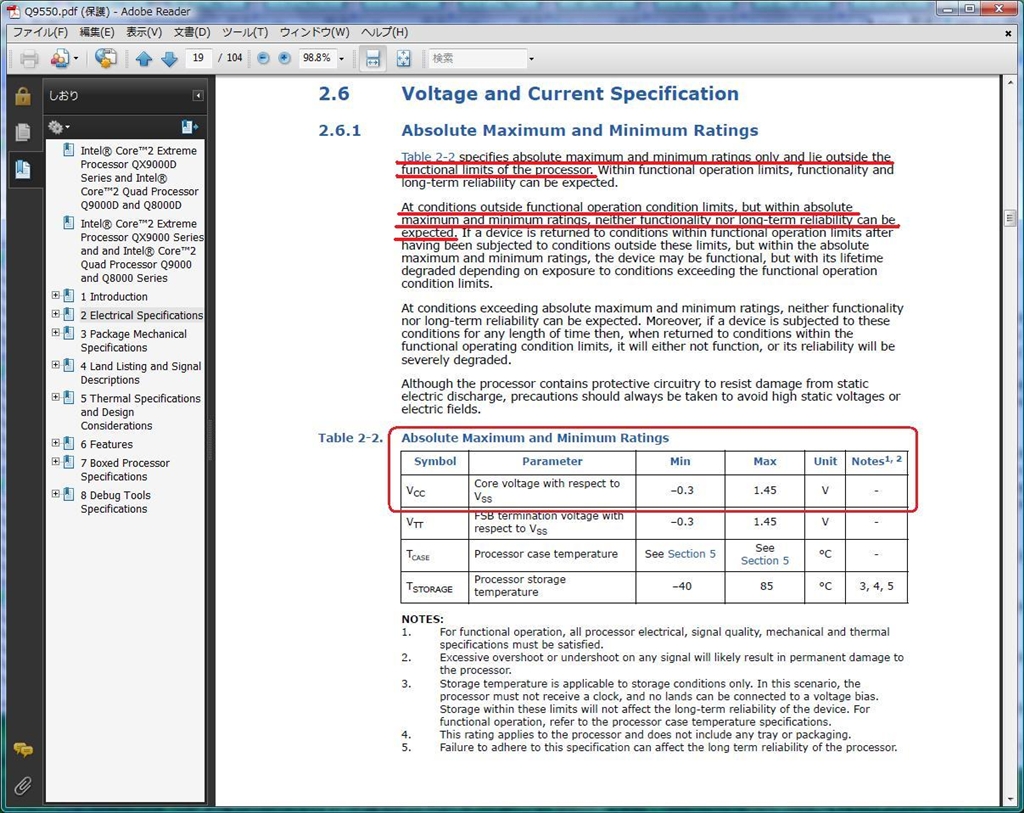This screenshot has height=813, width=1024.
Task: Open the comments panel icon
Action: coord(23,750)
